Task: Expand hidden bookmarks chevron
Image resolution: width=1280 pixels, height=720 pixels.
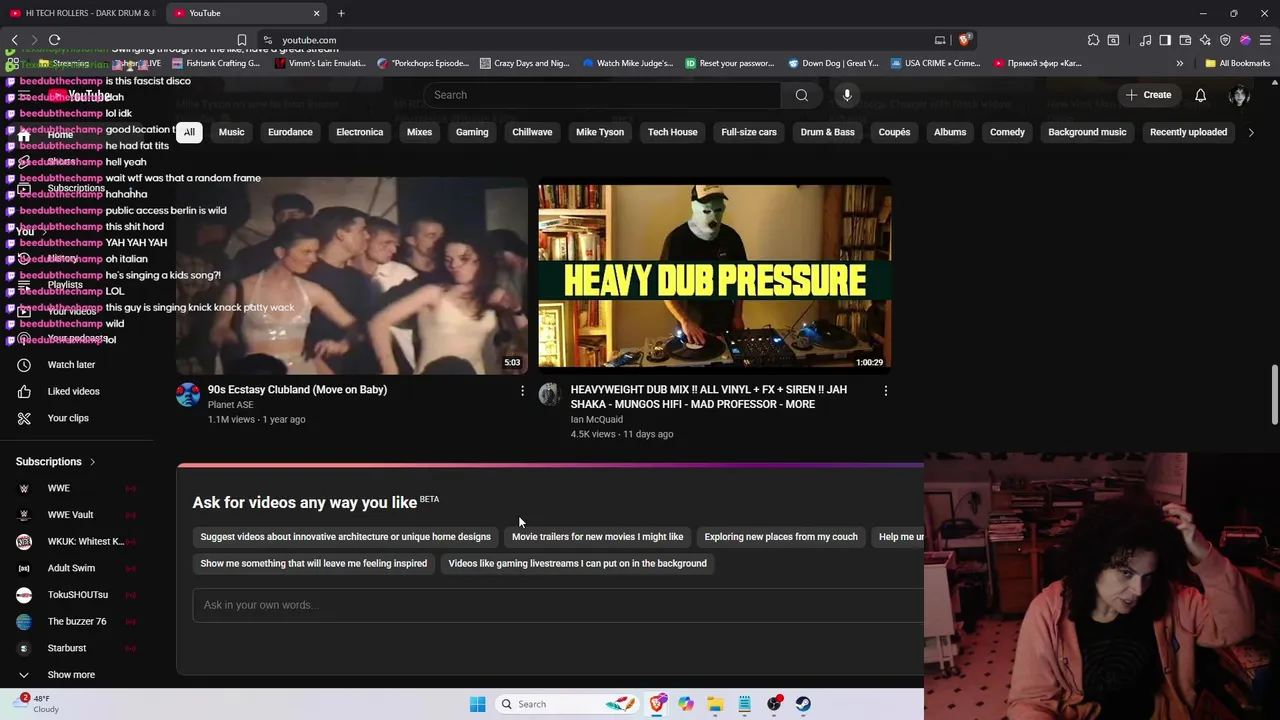Action: pyautogui.click(x=1180, y=63)
